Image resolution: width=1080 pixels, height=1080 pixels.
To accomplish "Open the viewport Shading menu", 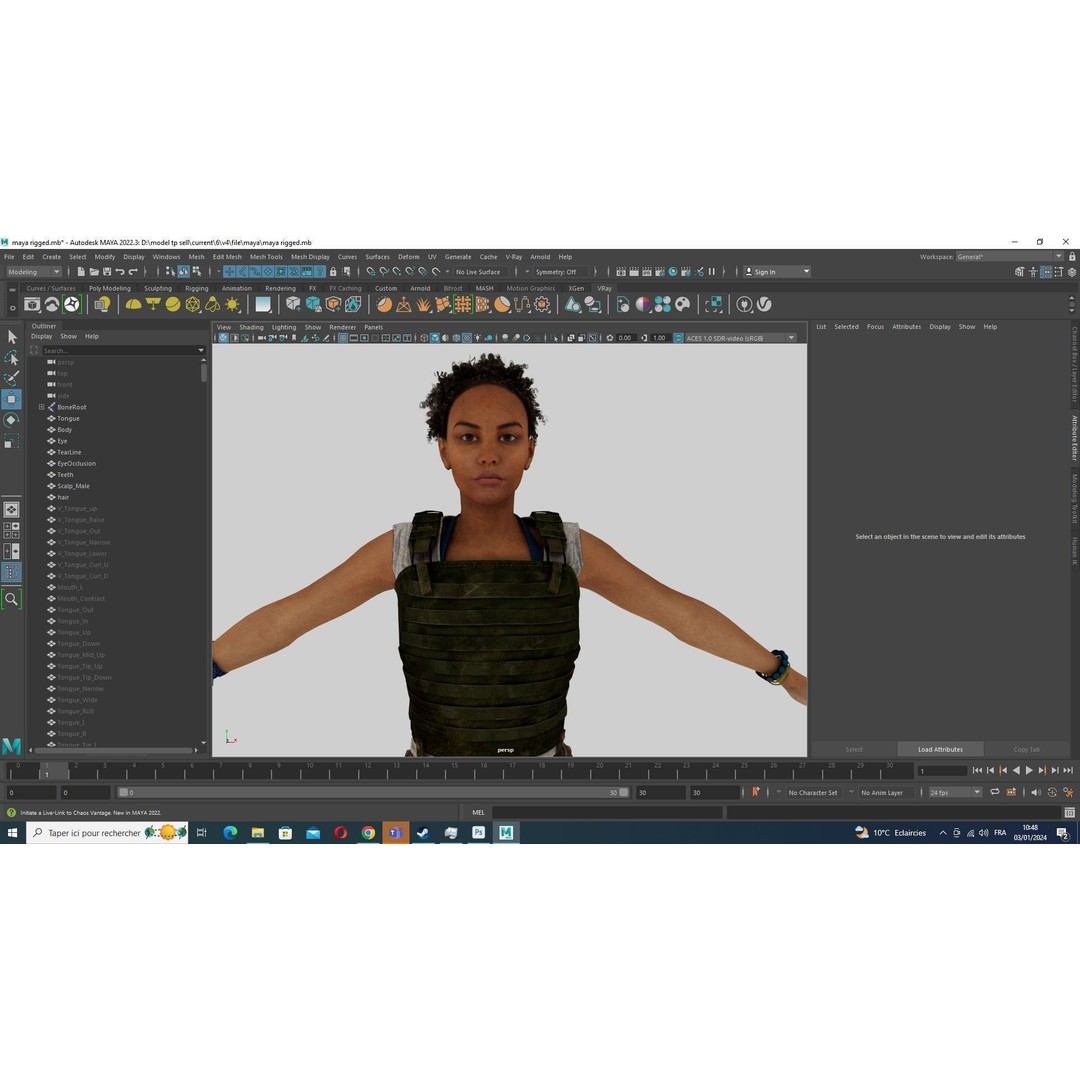I will 251,327.
